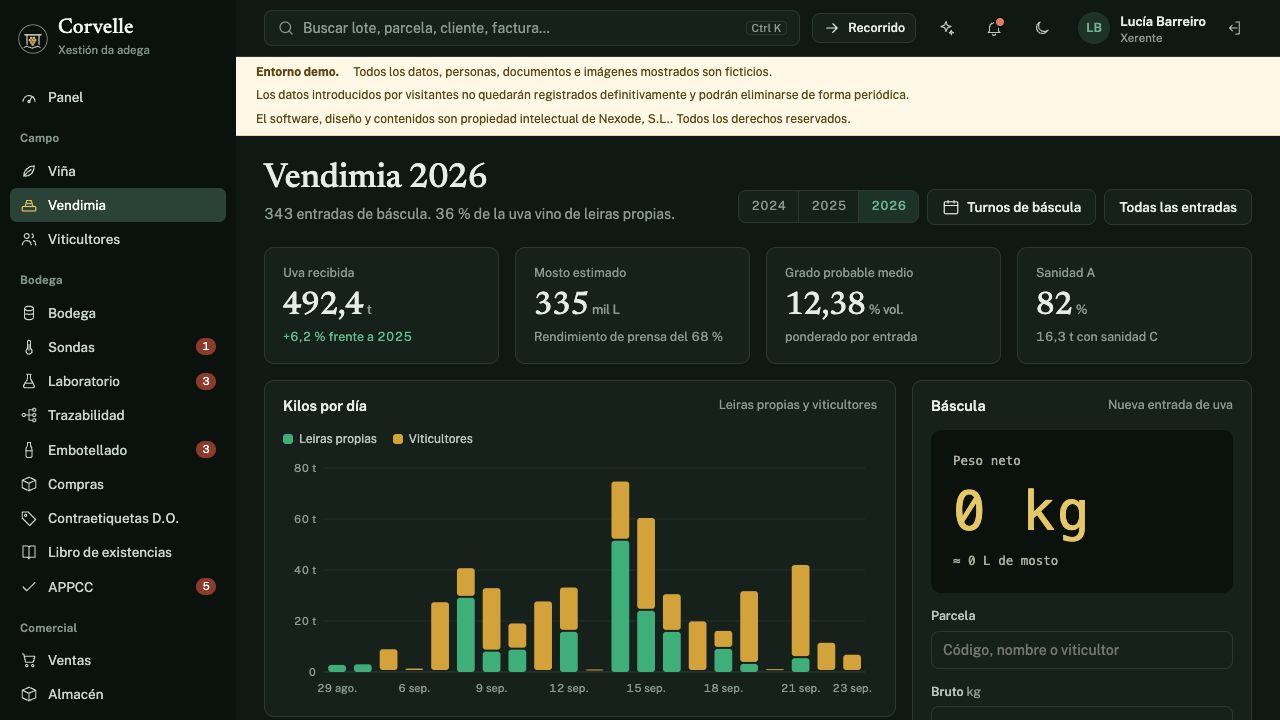Click the Embotellado bottle icon
Image resolution: width=1280 pixels, height=720 pixels.
pyautogui.click(x=29, y=450)
